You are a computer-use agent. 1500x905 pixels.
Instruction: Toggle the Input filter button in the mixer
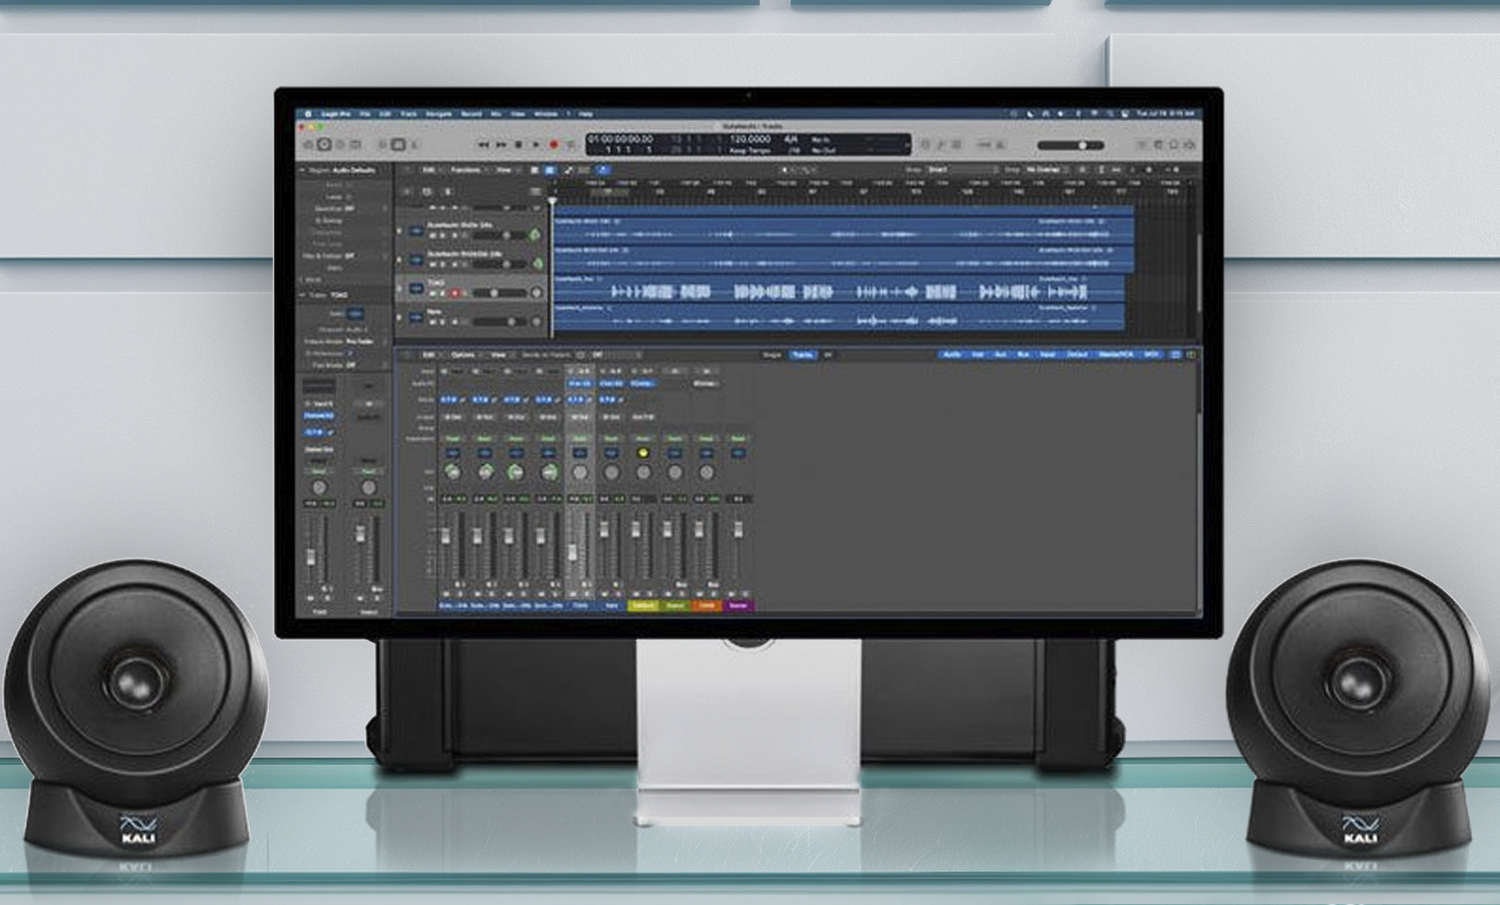click(x=1047, y=355)
